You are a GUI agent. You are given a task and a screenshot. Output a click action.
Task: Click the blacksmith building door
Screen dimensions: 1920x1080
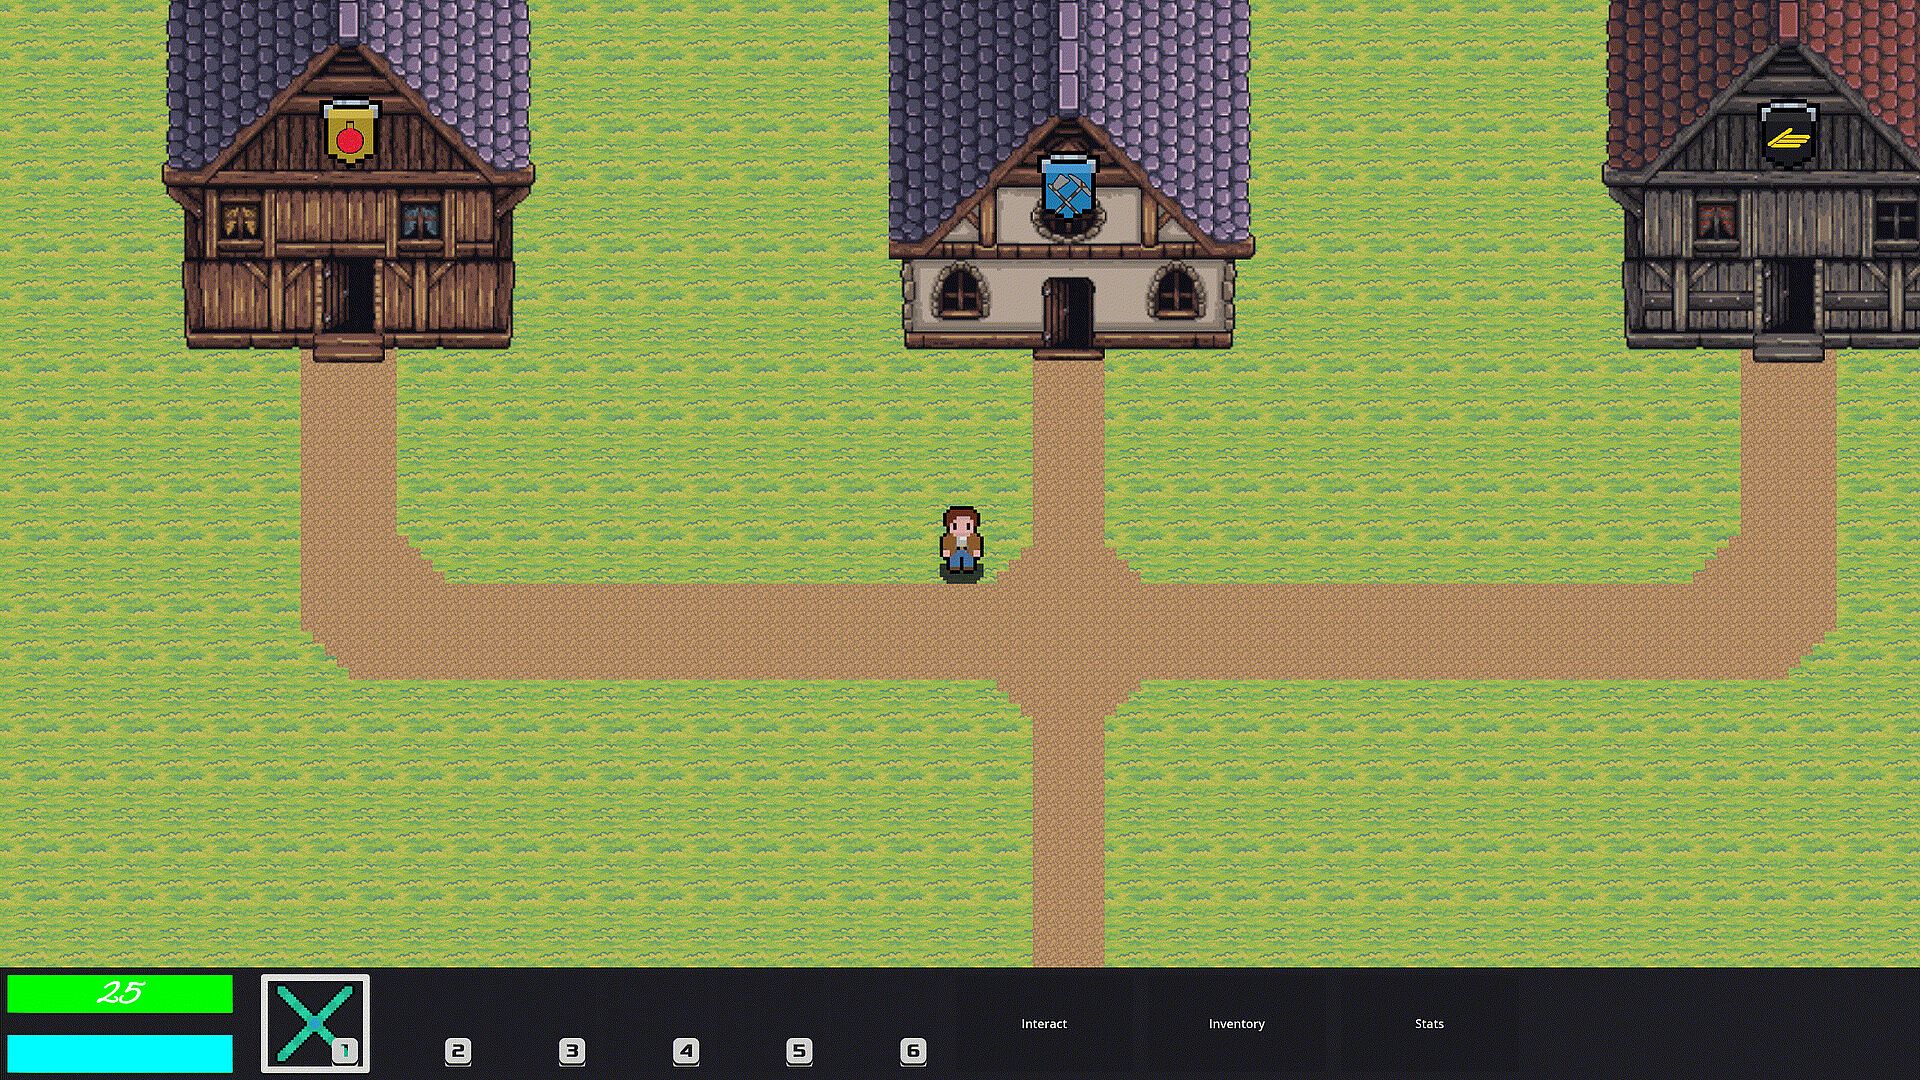pyautogui.click(x=1067, y=312)
